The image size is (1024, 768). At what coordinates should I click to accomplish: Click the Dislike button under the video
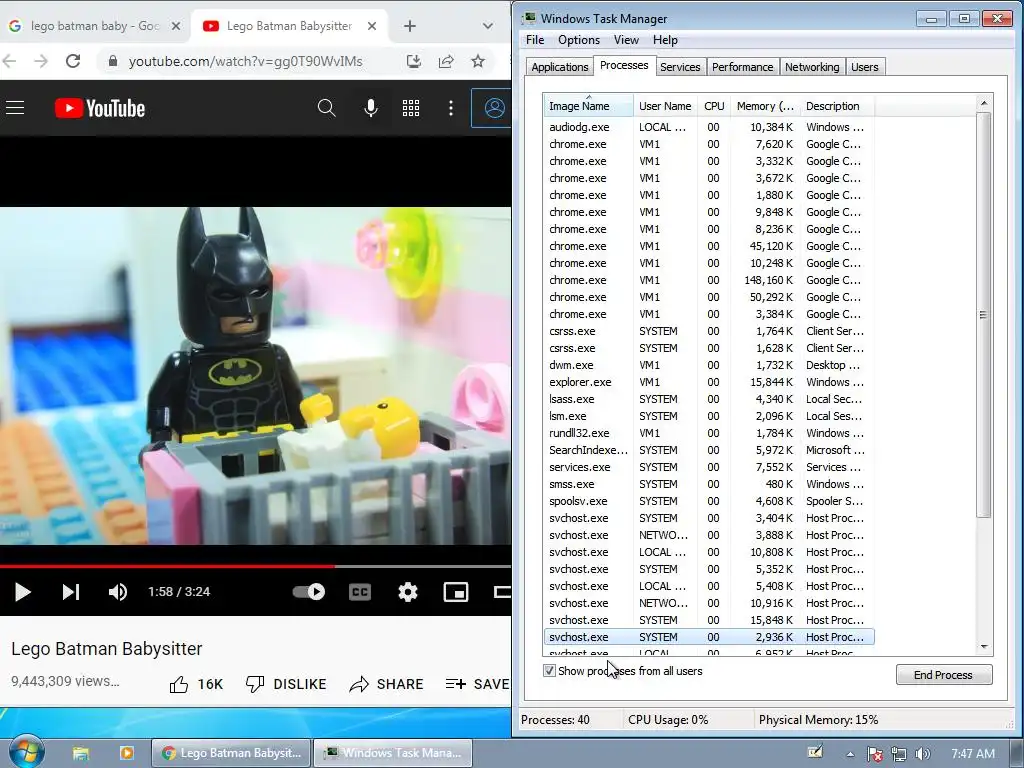click(285, 684)
